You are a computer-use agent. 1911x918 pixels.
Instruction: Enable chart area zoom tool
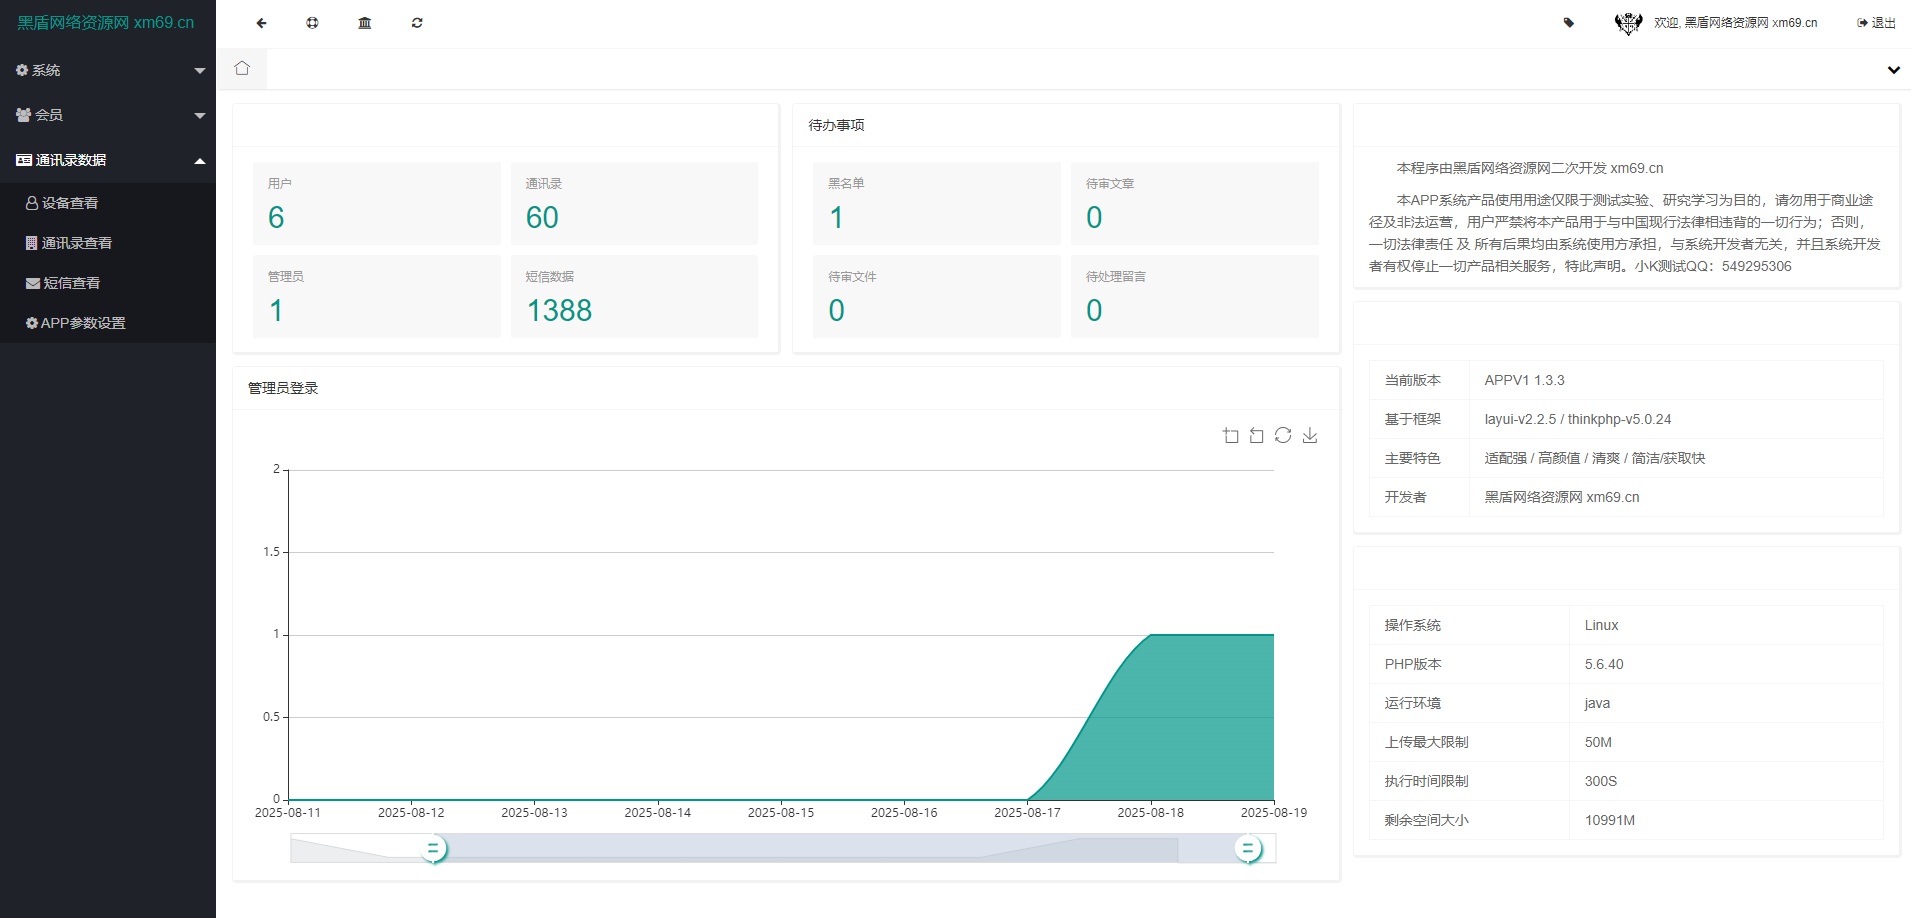pos(1231,435)
